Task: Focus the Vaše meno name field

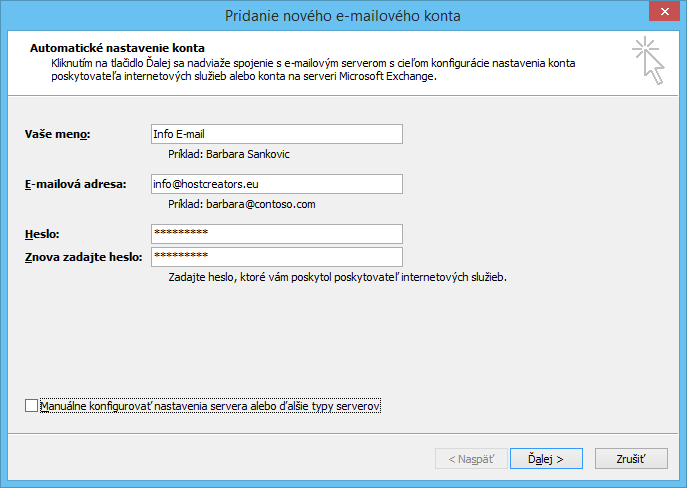Action: point(275,134)
